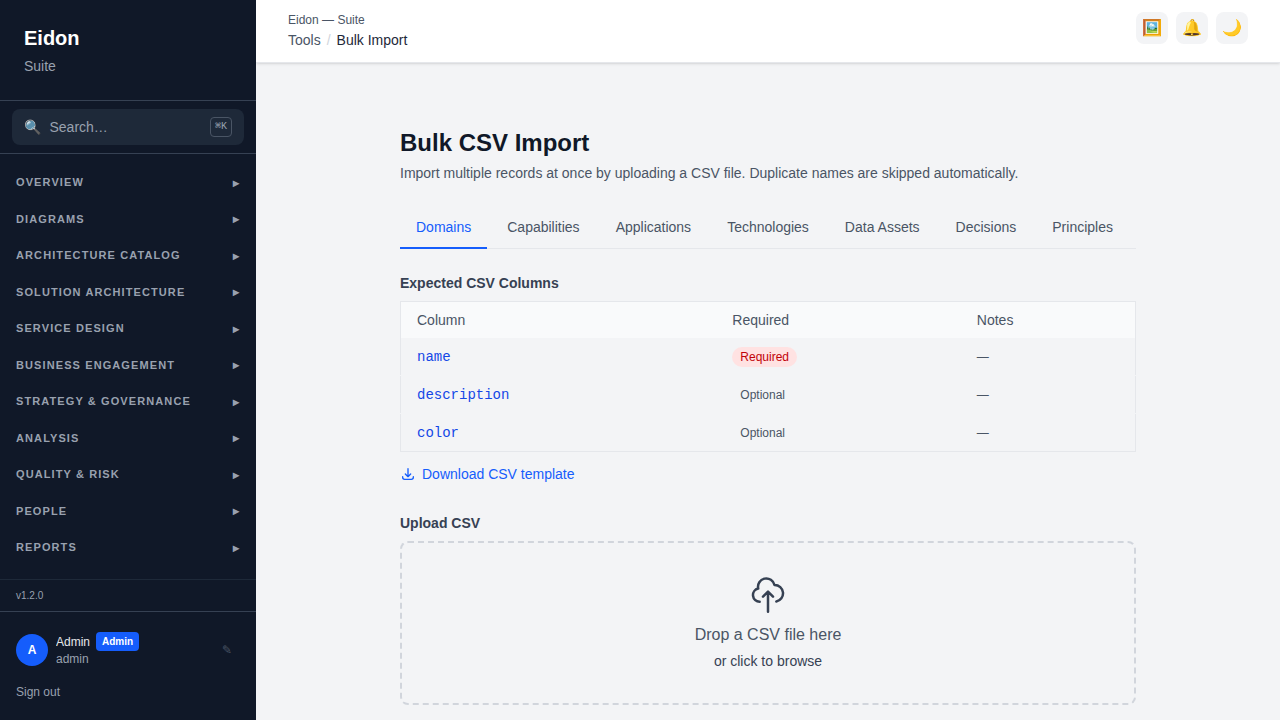Click the Expected CSV Columns heading

[x=479, y=283]
